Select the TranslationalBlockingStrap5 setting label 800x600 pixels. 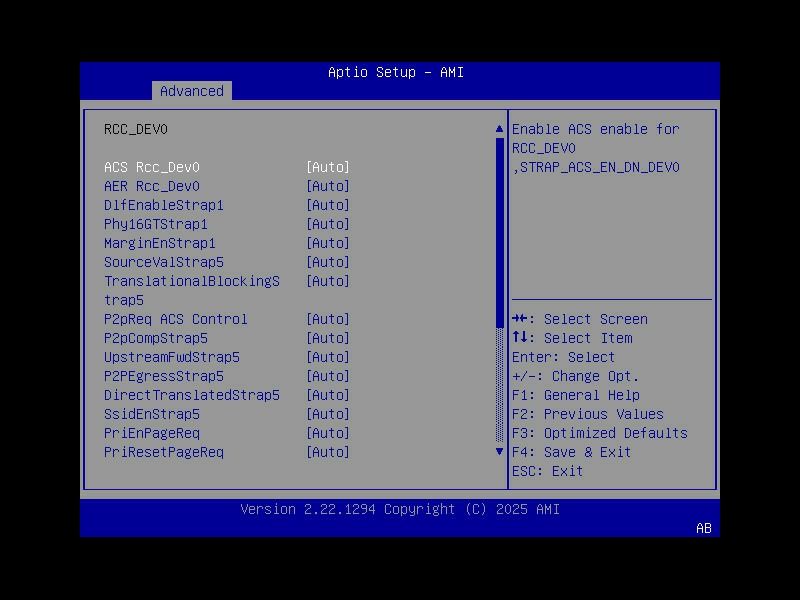[x=192, y=290]
